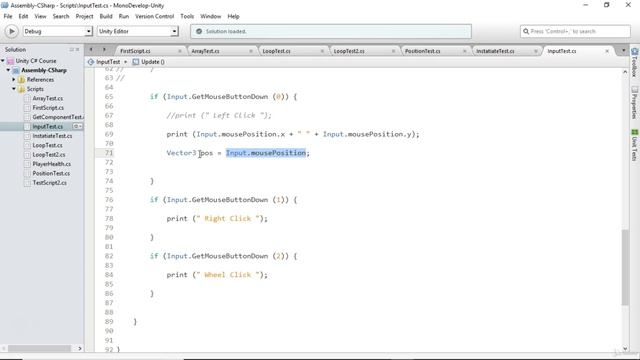Open the Toolbox side pad
640x360 pixels.
[634, 62]
